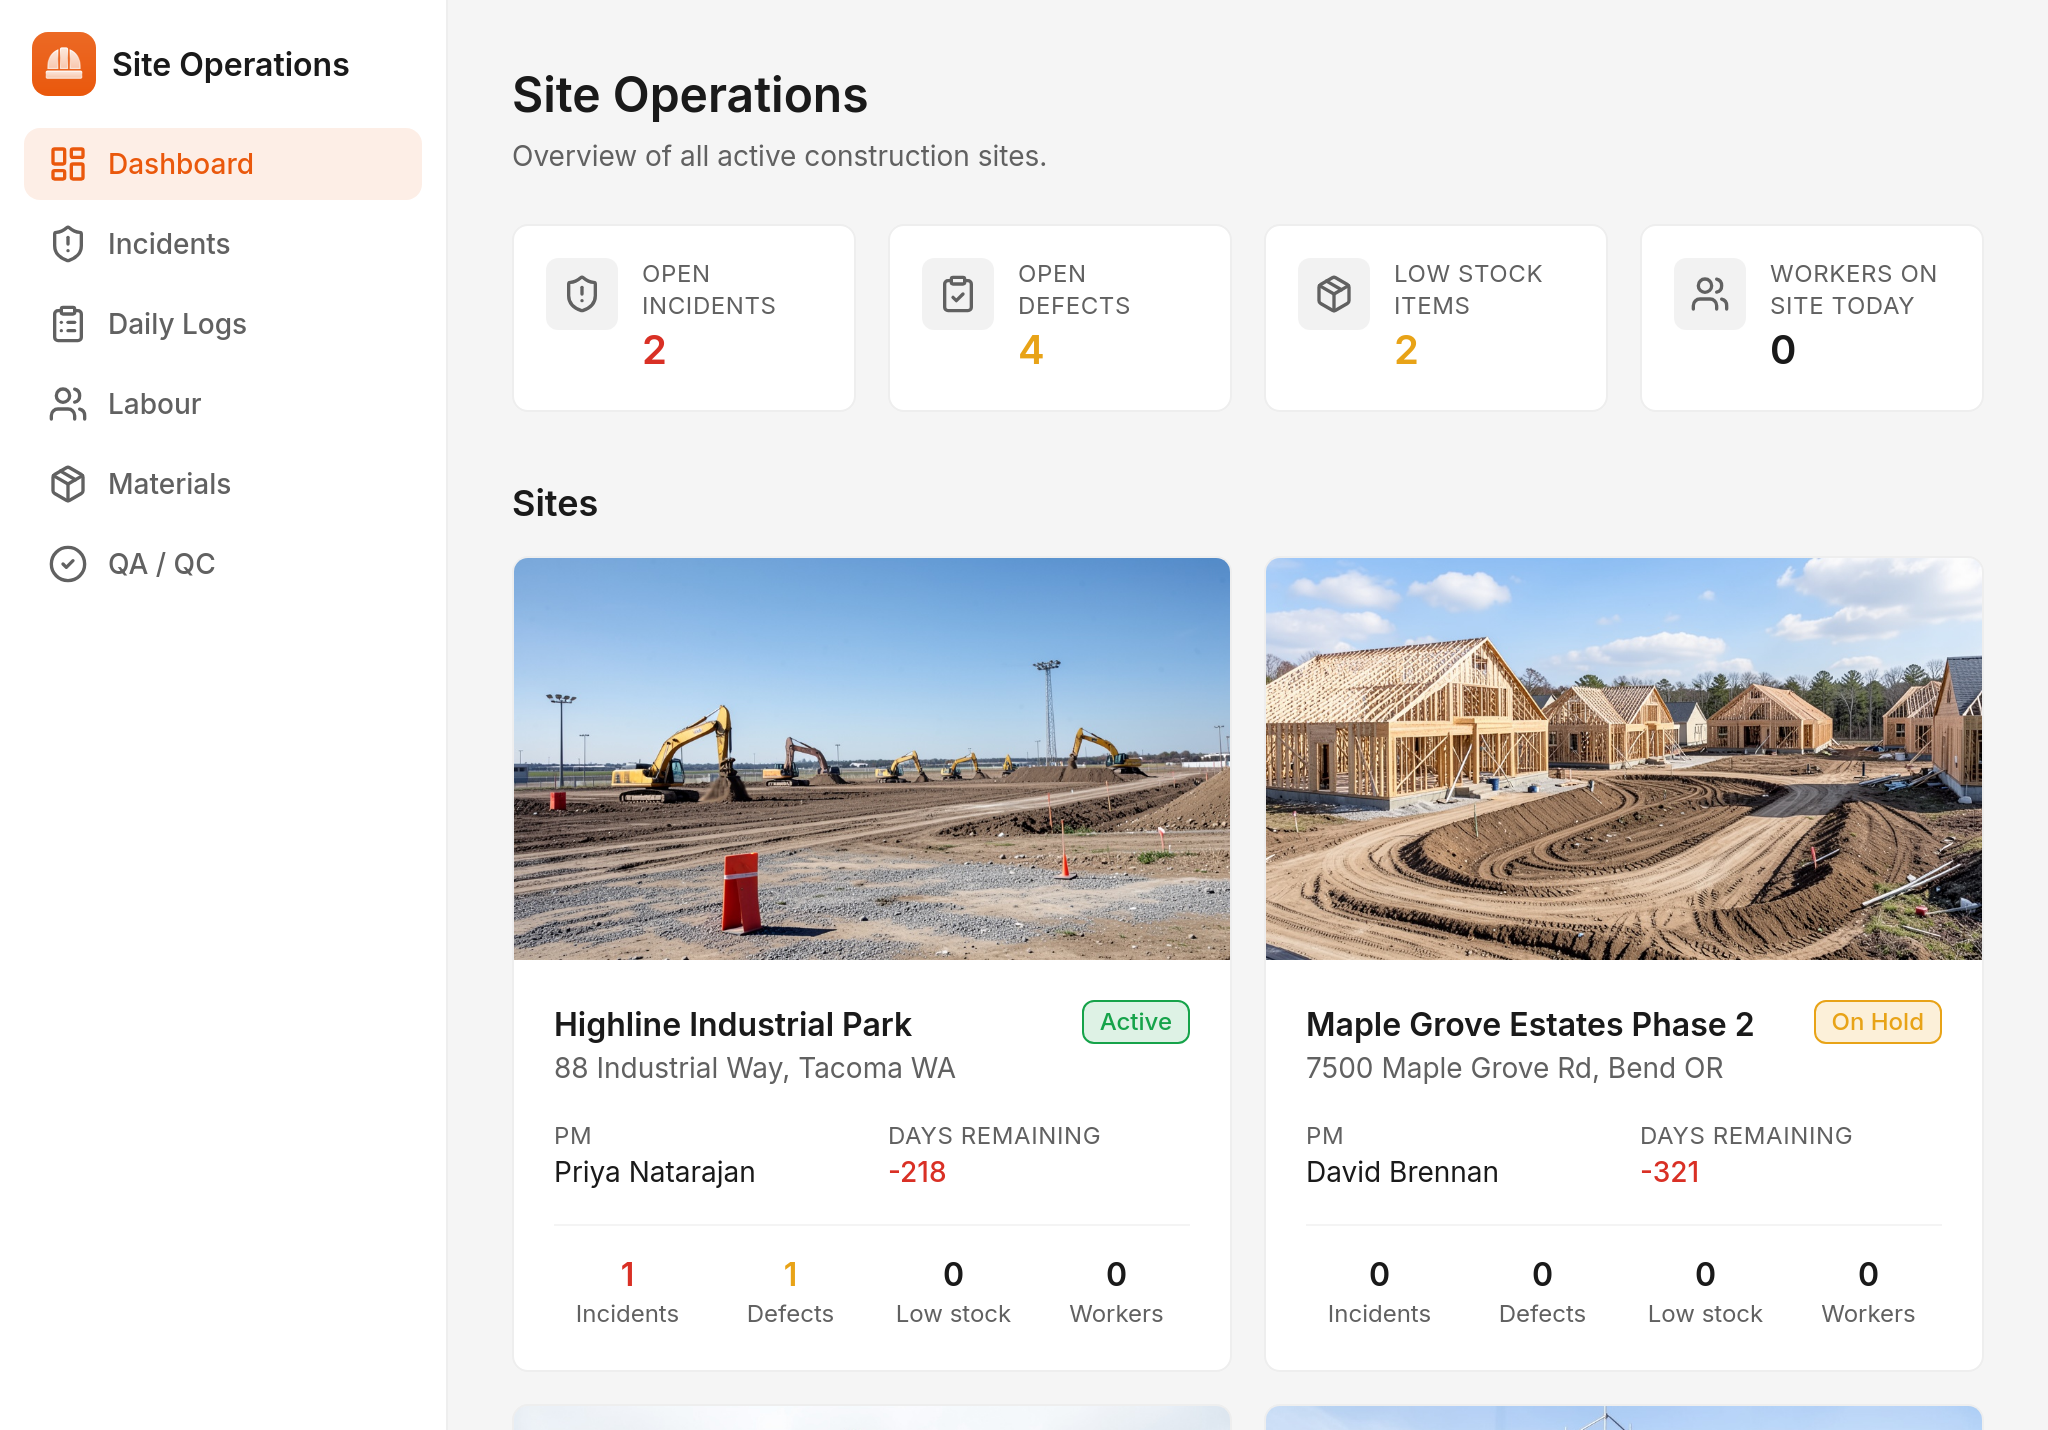Screen dimensions: 2048x1430
Task: Click the address 7500 Maple Grove Rd, Bend OR
Action: 1515,1068
